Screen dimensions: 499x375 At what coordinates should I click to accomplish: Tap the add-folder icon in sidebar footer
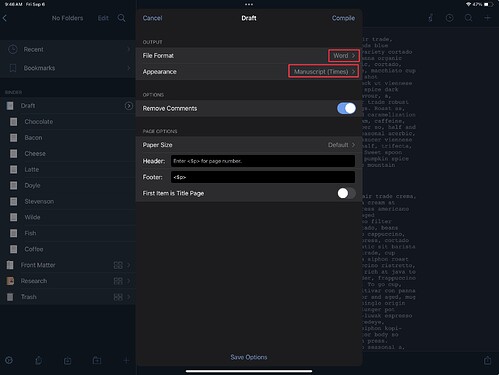coord(97,360)
